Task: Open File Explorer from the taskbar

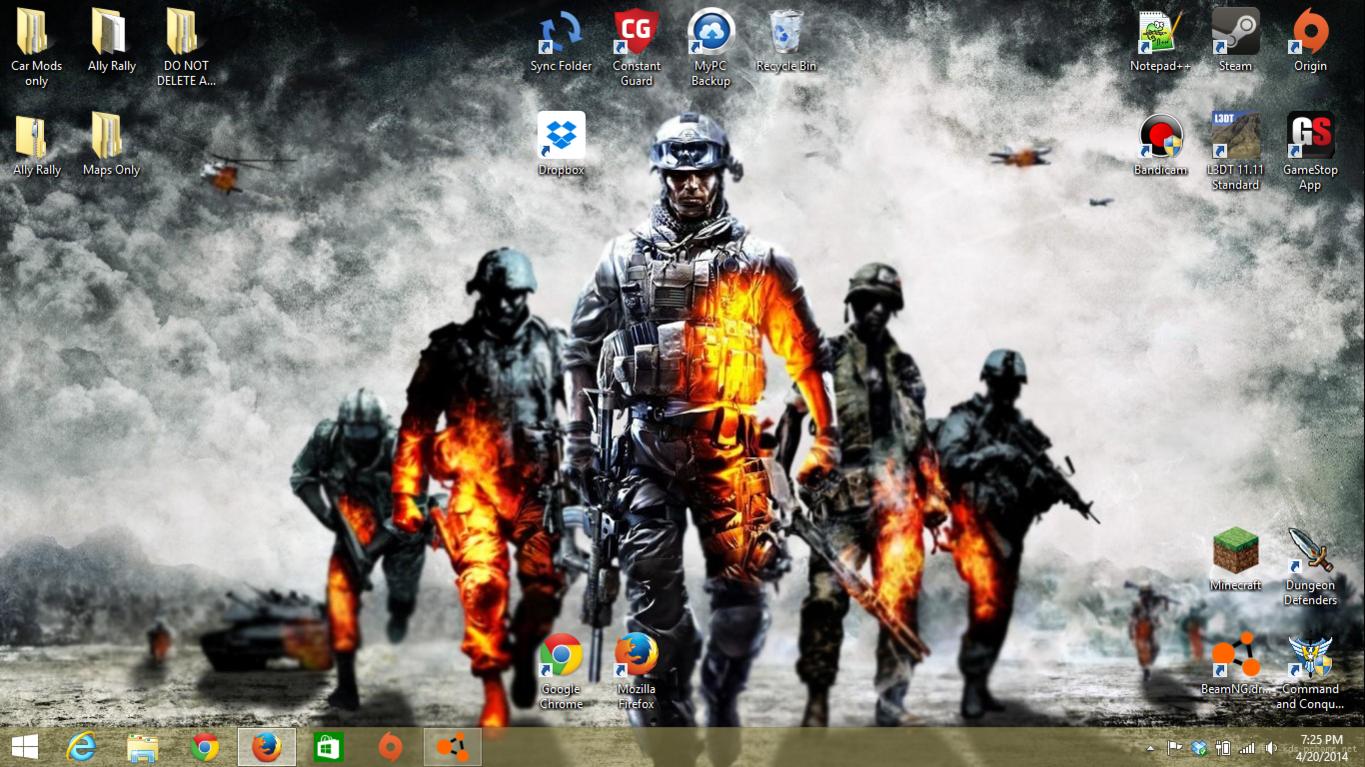Action: 143,747
